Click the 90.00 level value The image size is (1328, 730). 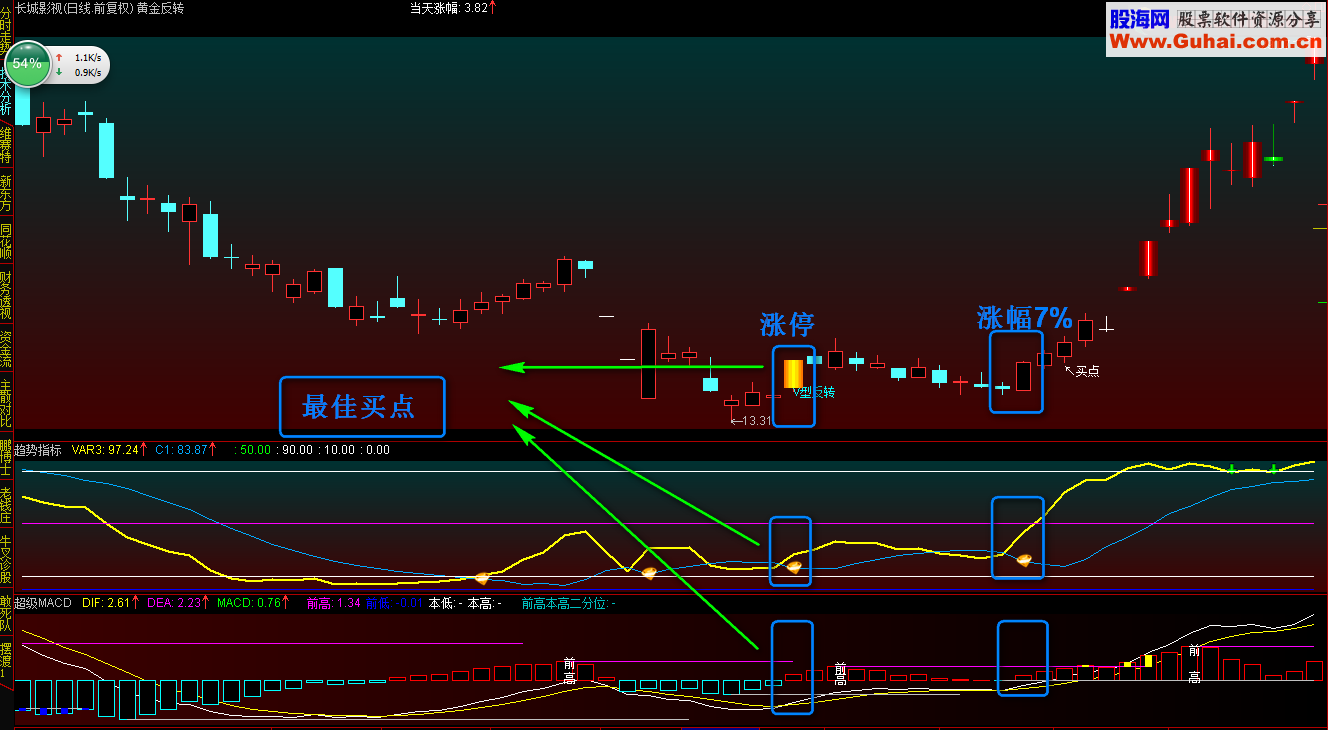(297, 450)
